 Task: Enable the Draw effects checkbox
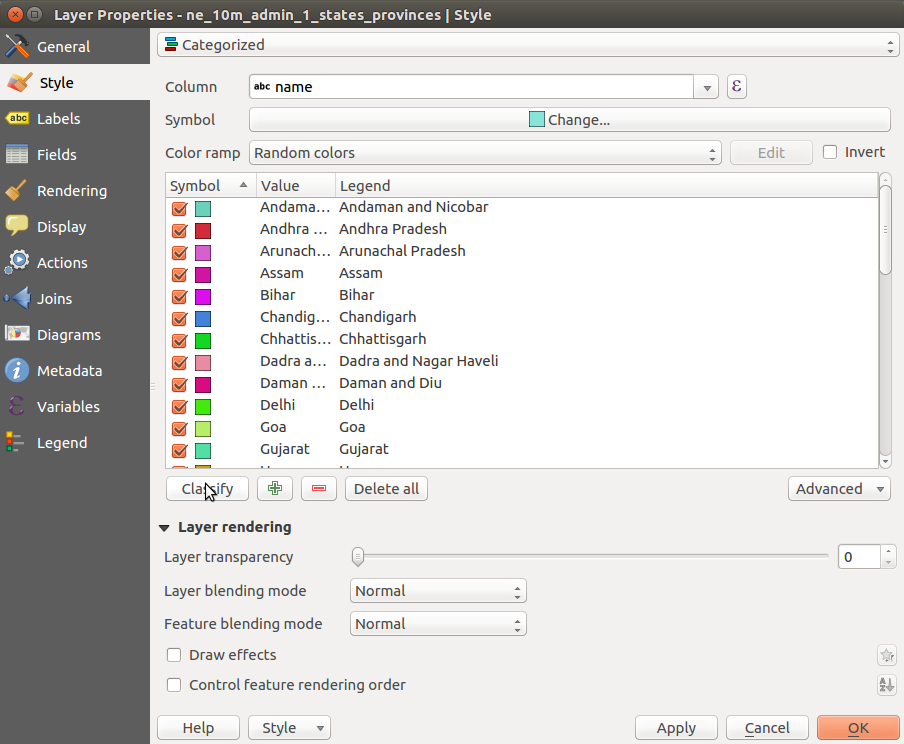(x=174, y=655)
